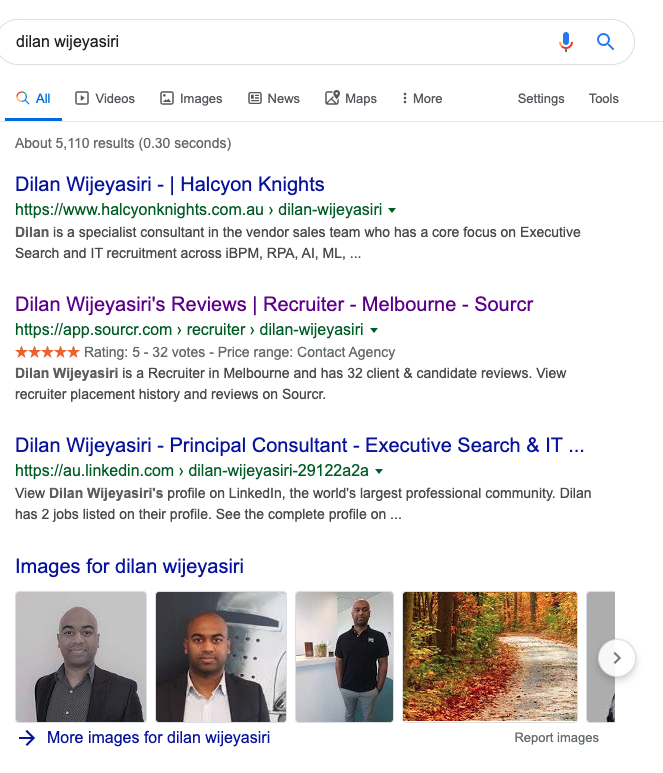Expand au.linkedin.com result URL dropdown arrow

tap(379, 471)
